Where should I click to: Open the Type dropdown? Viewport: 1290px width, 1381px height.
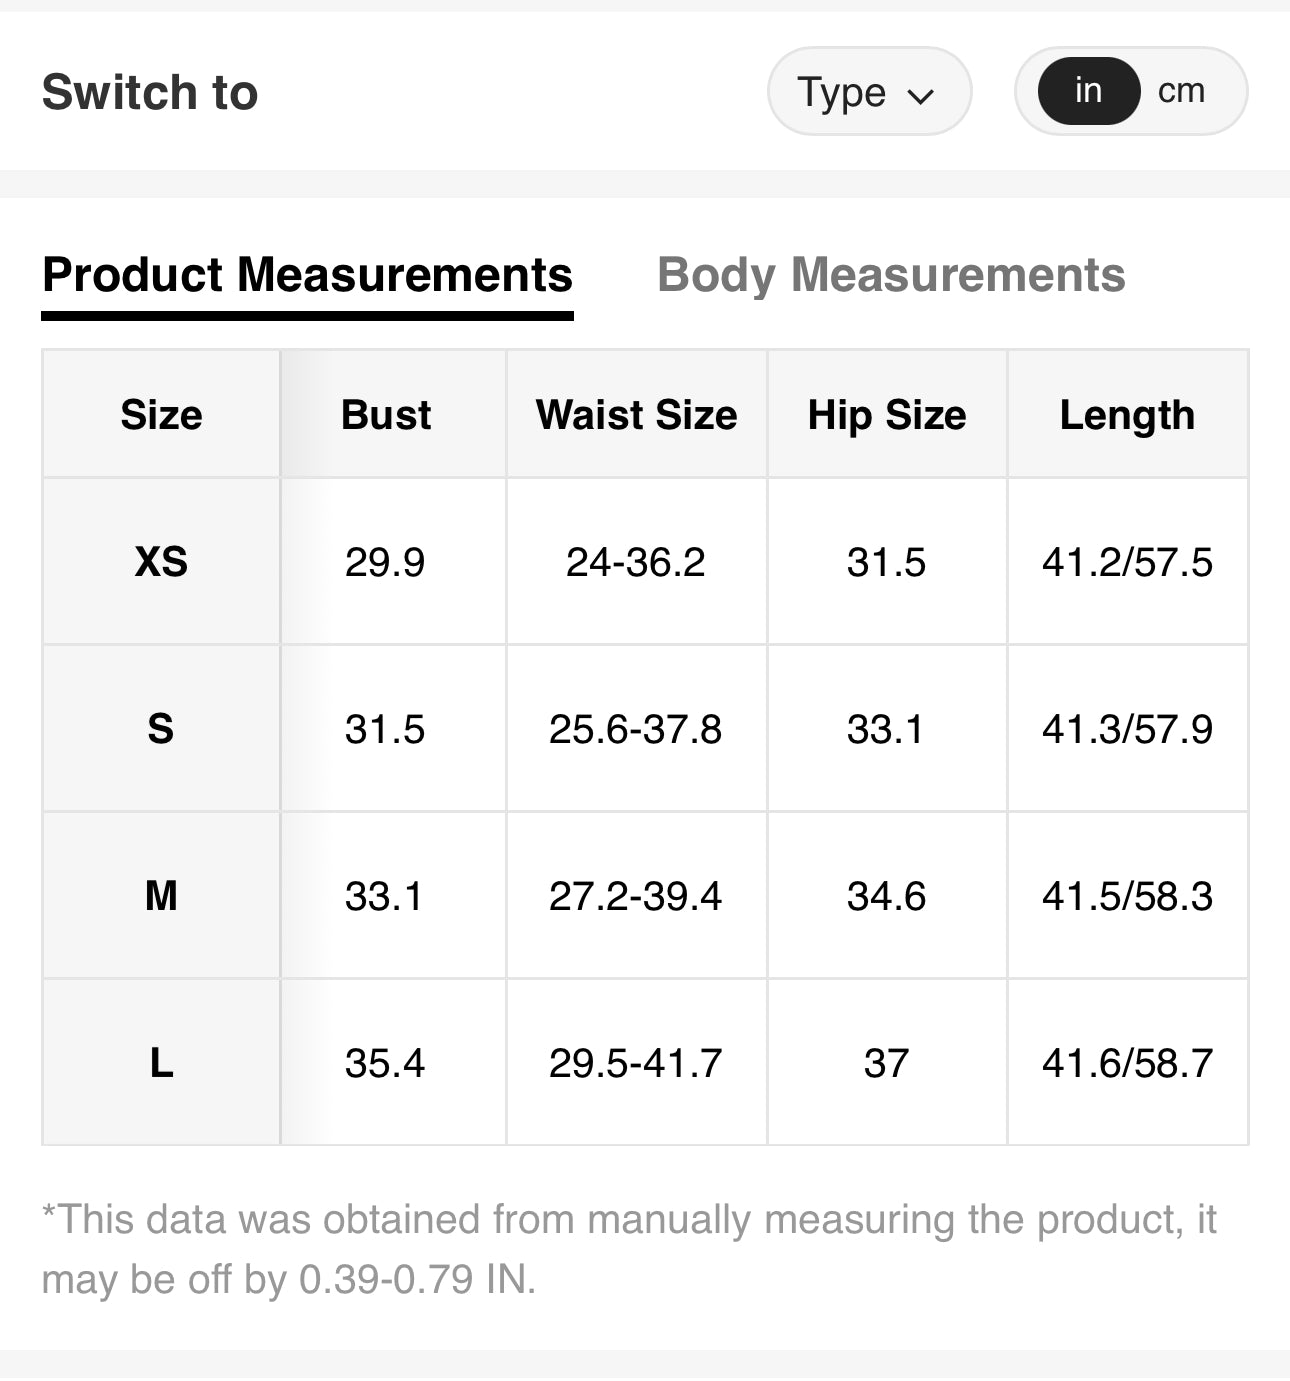coord(868,92)
